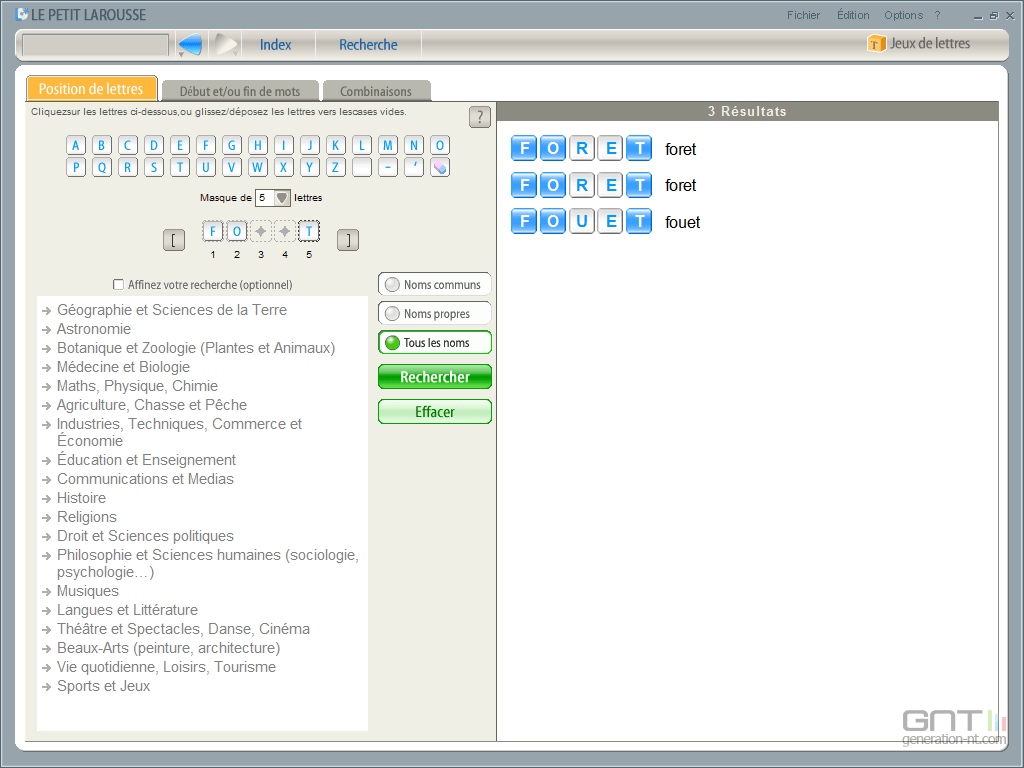
Task: Expand Langues et Littérature category
Action: pos(127,609)
